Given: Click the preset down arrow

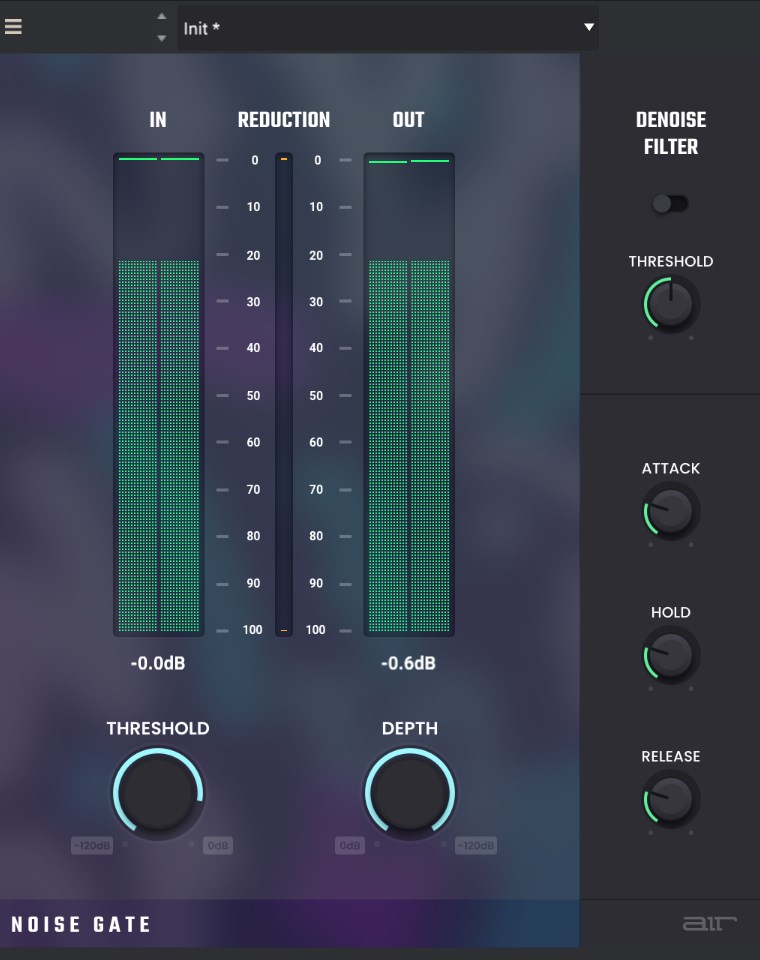Looking at the screenshot, I should click(162, 39).
